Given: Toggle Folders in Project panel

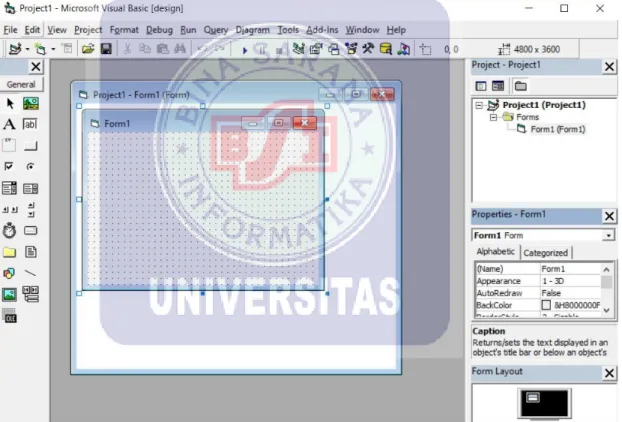Looking at the screenshot, I should click(520, 86).
